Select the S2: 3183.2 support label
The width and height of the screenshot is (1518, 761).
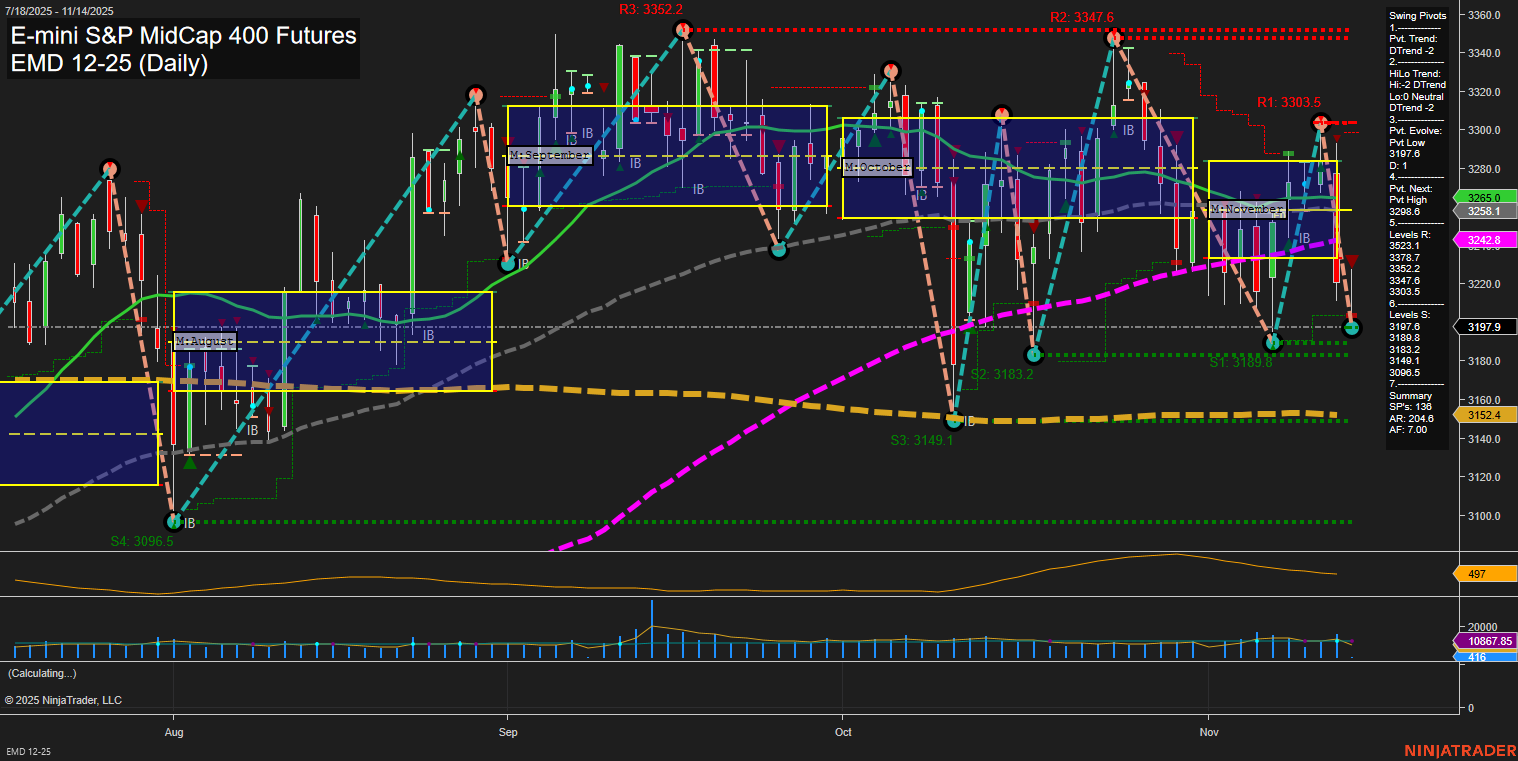tap(1002, 374)
